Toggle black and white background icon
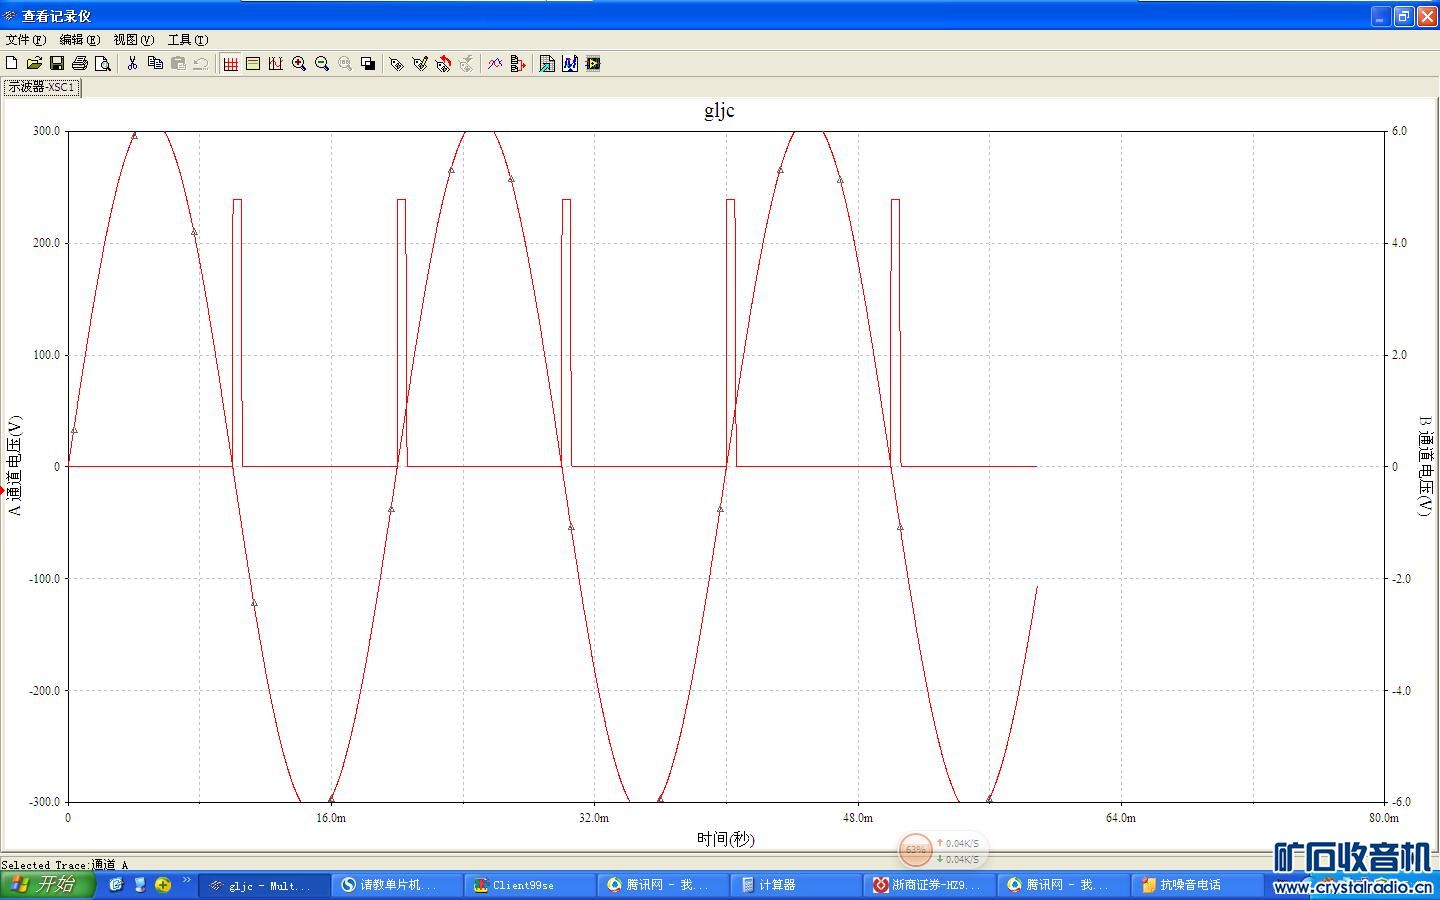This screenshot has height=900, width=1440. 368,63
